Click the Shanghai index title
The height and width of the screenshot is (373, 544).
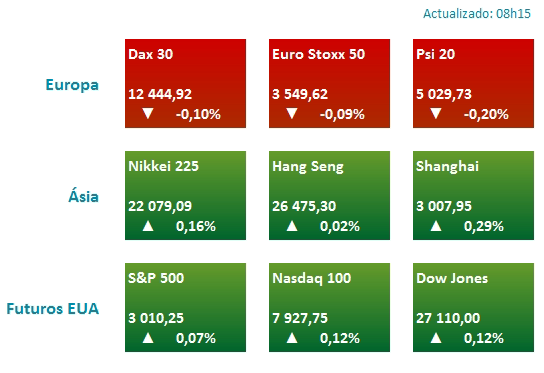[448, 166]
